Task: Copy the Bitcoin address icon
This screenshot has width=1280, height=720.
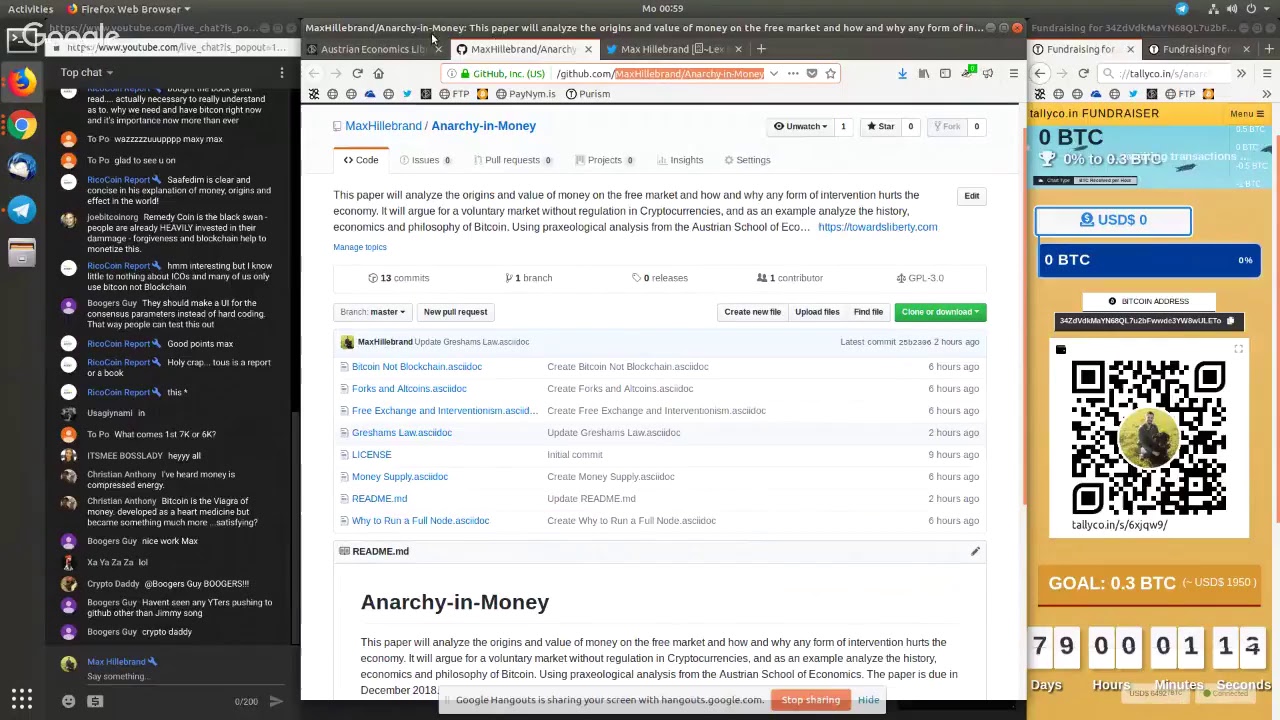Action: coord(1230,321)
